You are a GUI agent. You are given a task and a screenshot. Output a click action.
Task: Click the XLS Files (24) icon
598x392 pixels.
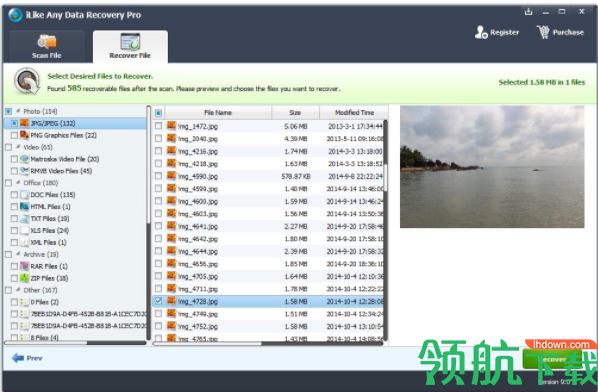pos(24,230)
